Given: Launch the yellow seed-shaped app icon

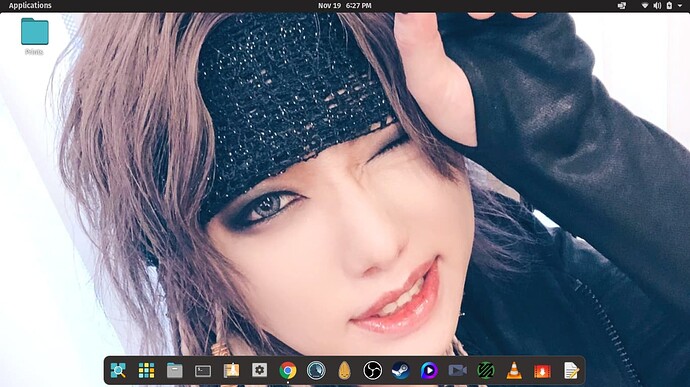Looking at the screenshot, I should [x=345, y=371].
